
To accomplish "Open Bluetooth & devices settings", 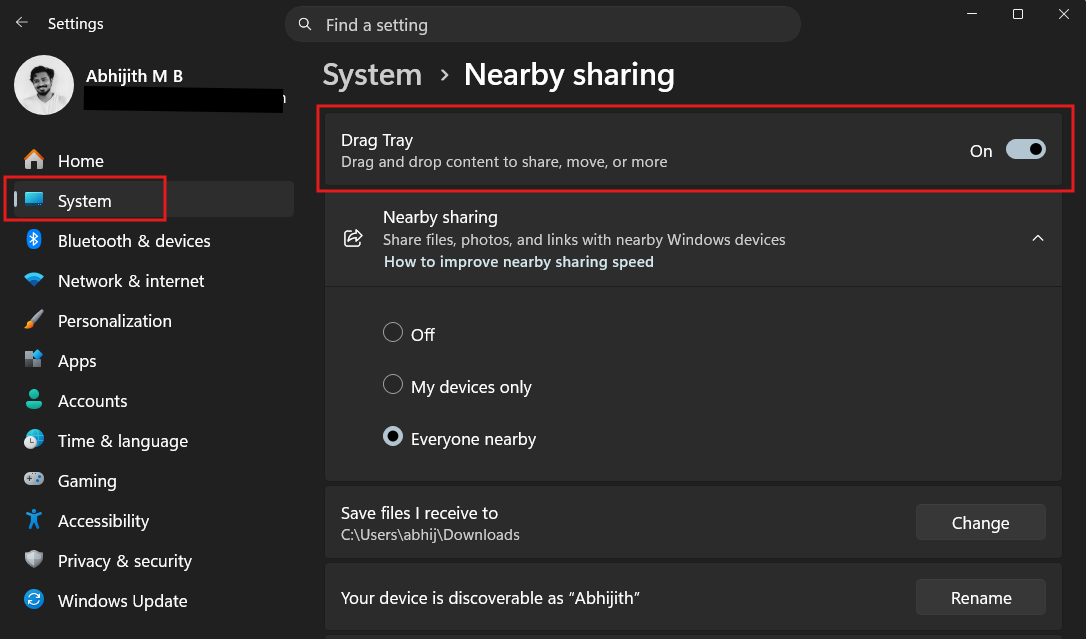I will [134, 240].
